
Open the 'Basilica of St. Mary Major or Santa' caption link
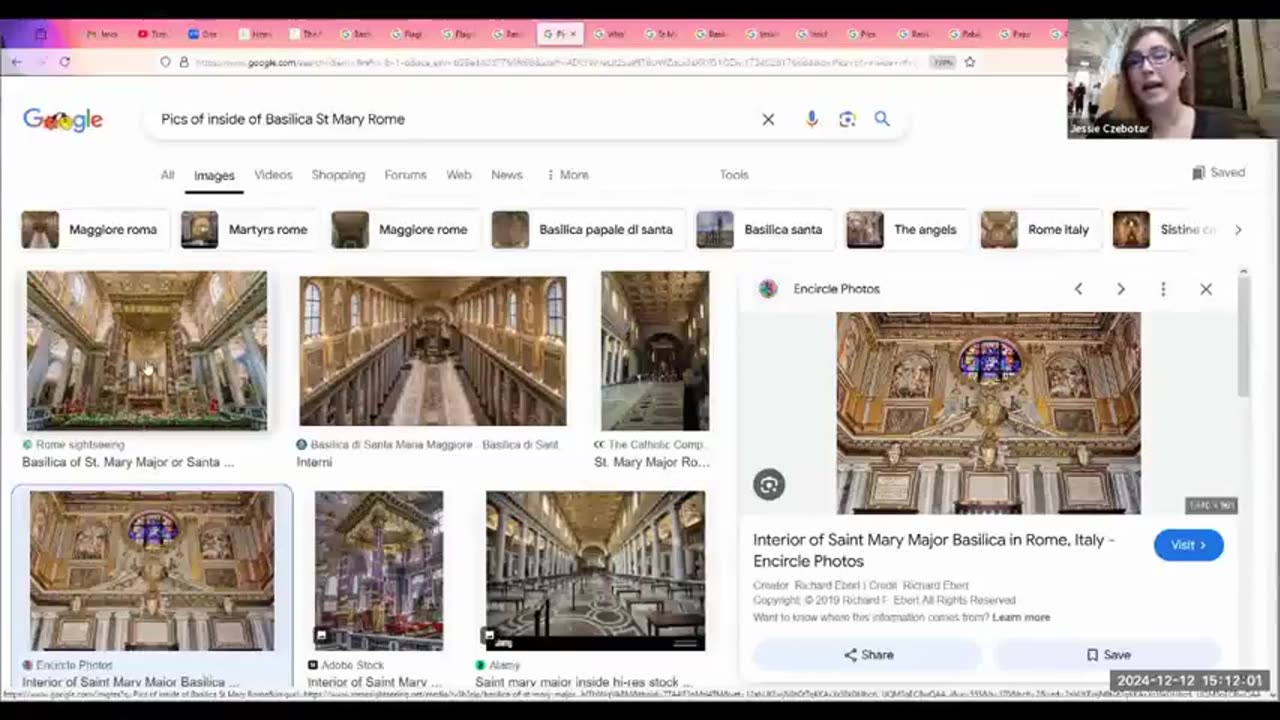[128, 462]
